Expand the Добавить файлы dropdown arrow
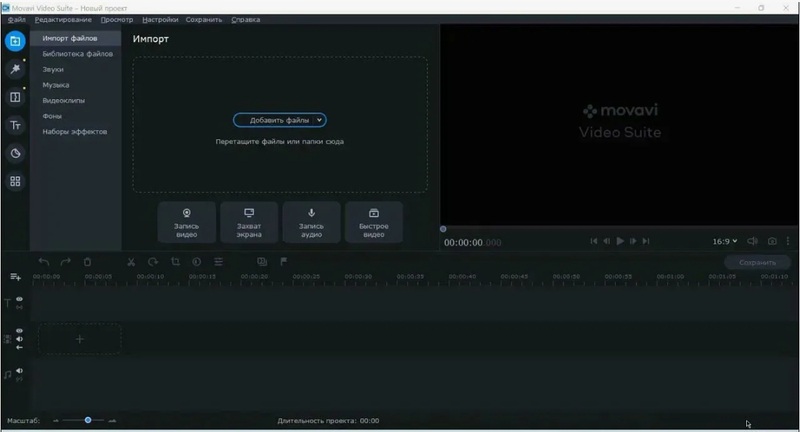 click(318, 120)
